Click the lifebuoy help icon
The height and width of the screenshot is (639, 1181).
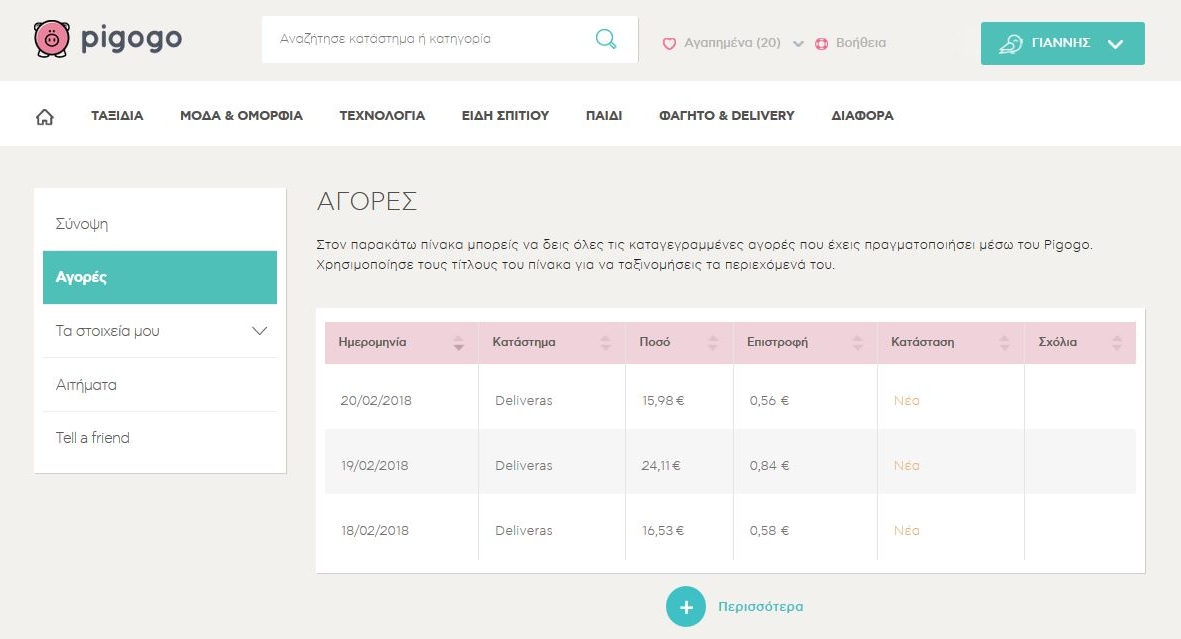pos(821,44)
